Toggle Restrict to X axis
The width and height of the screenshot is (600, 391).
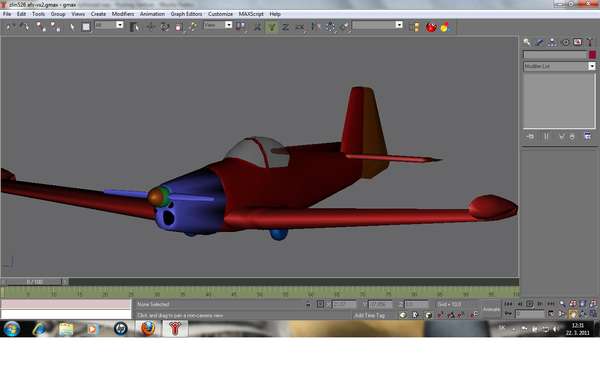coord(258,27)
